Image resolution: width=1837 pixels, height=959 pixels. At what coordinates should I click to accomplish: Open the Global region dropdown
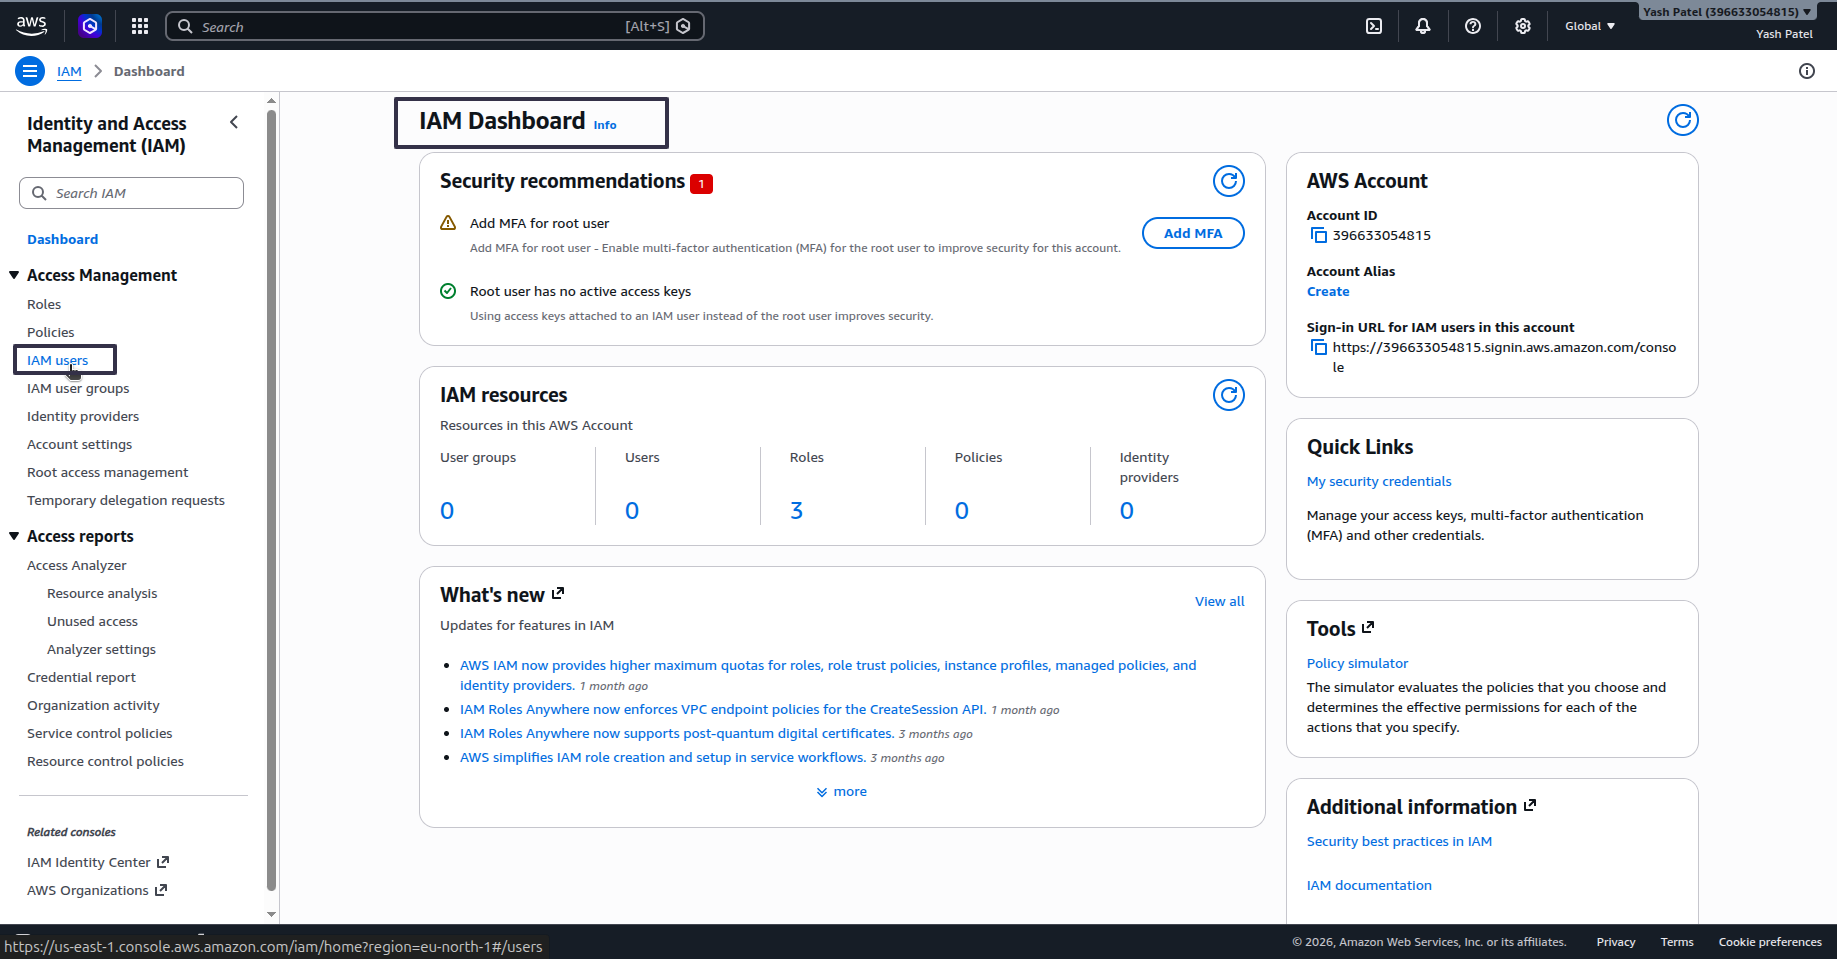point(1590,26)
